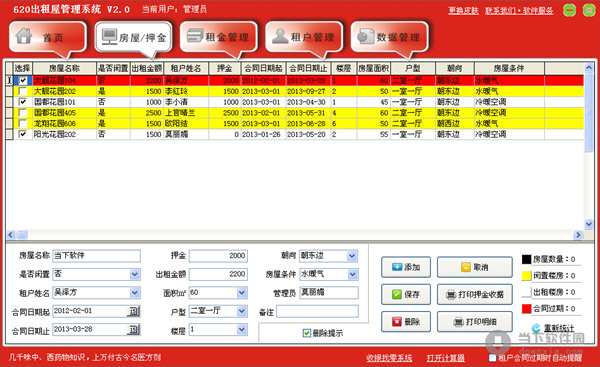
Task: Click the 删除 delete button
Action: pyautogui.click(x=406, y=322)
